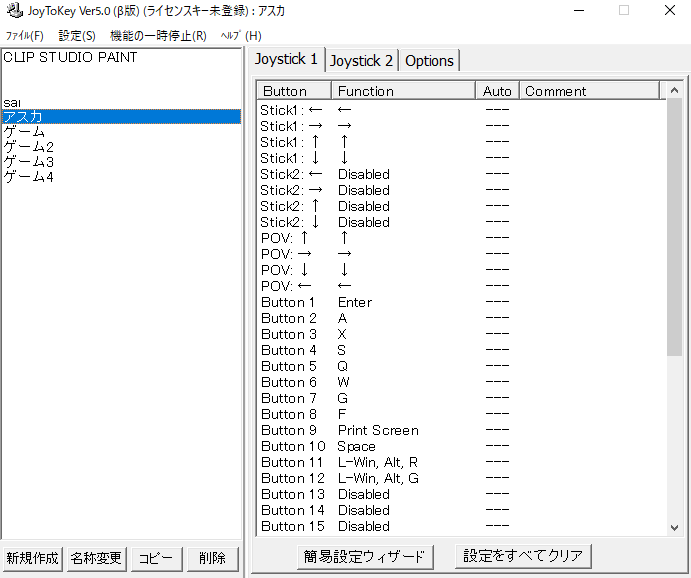Select the sai profile
Screen dimensions: 691x578
(x=122, y=102)
